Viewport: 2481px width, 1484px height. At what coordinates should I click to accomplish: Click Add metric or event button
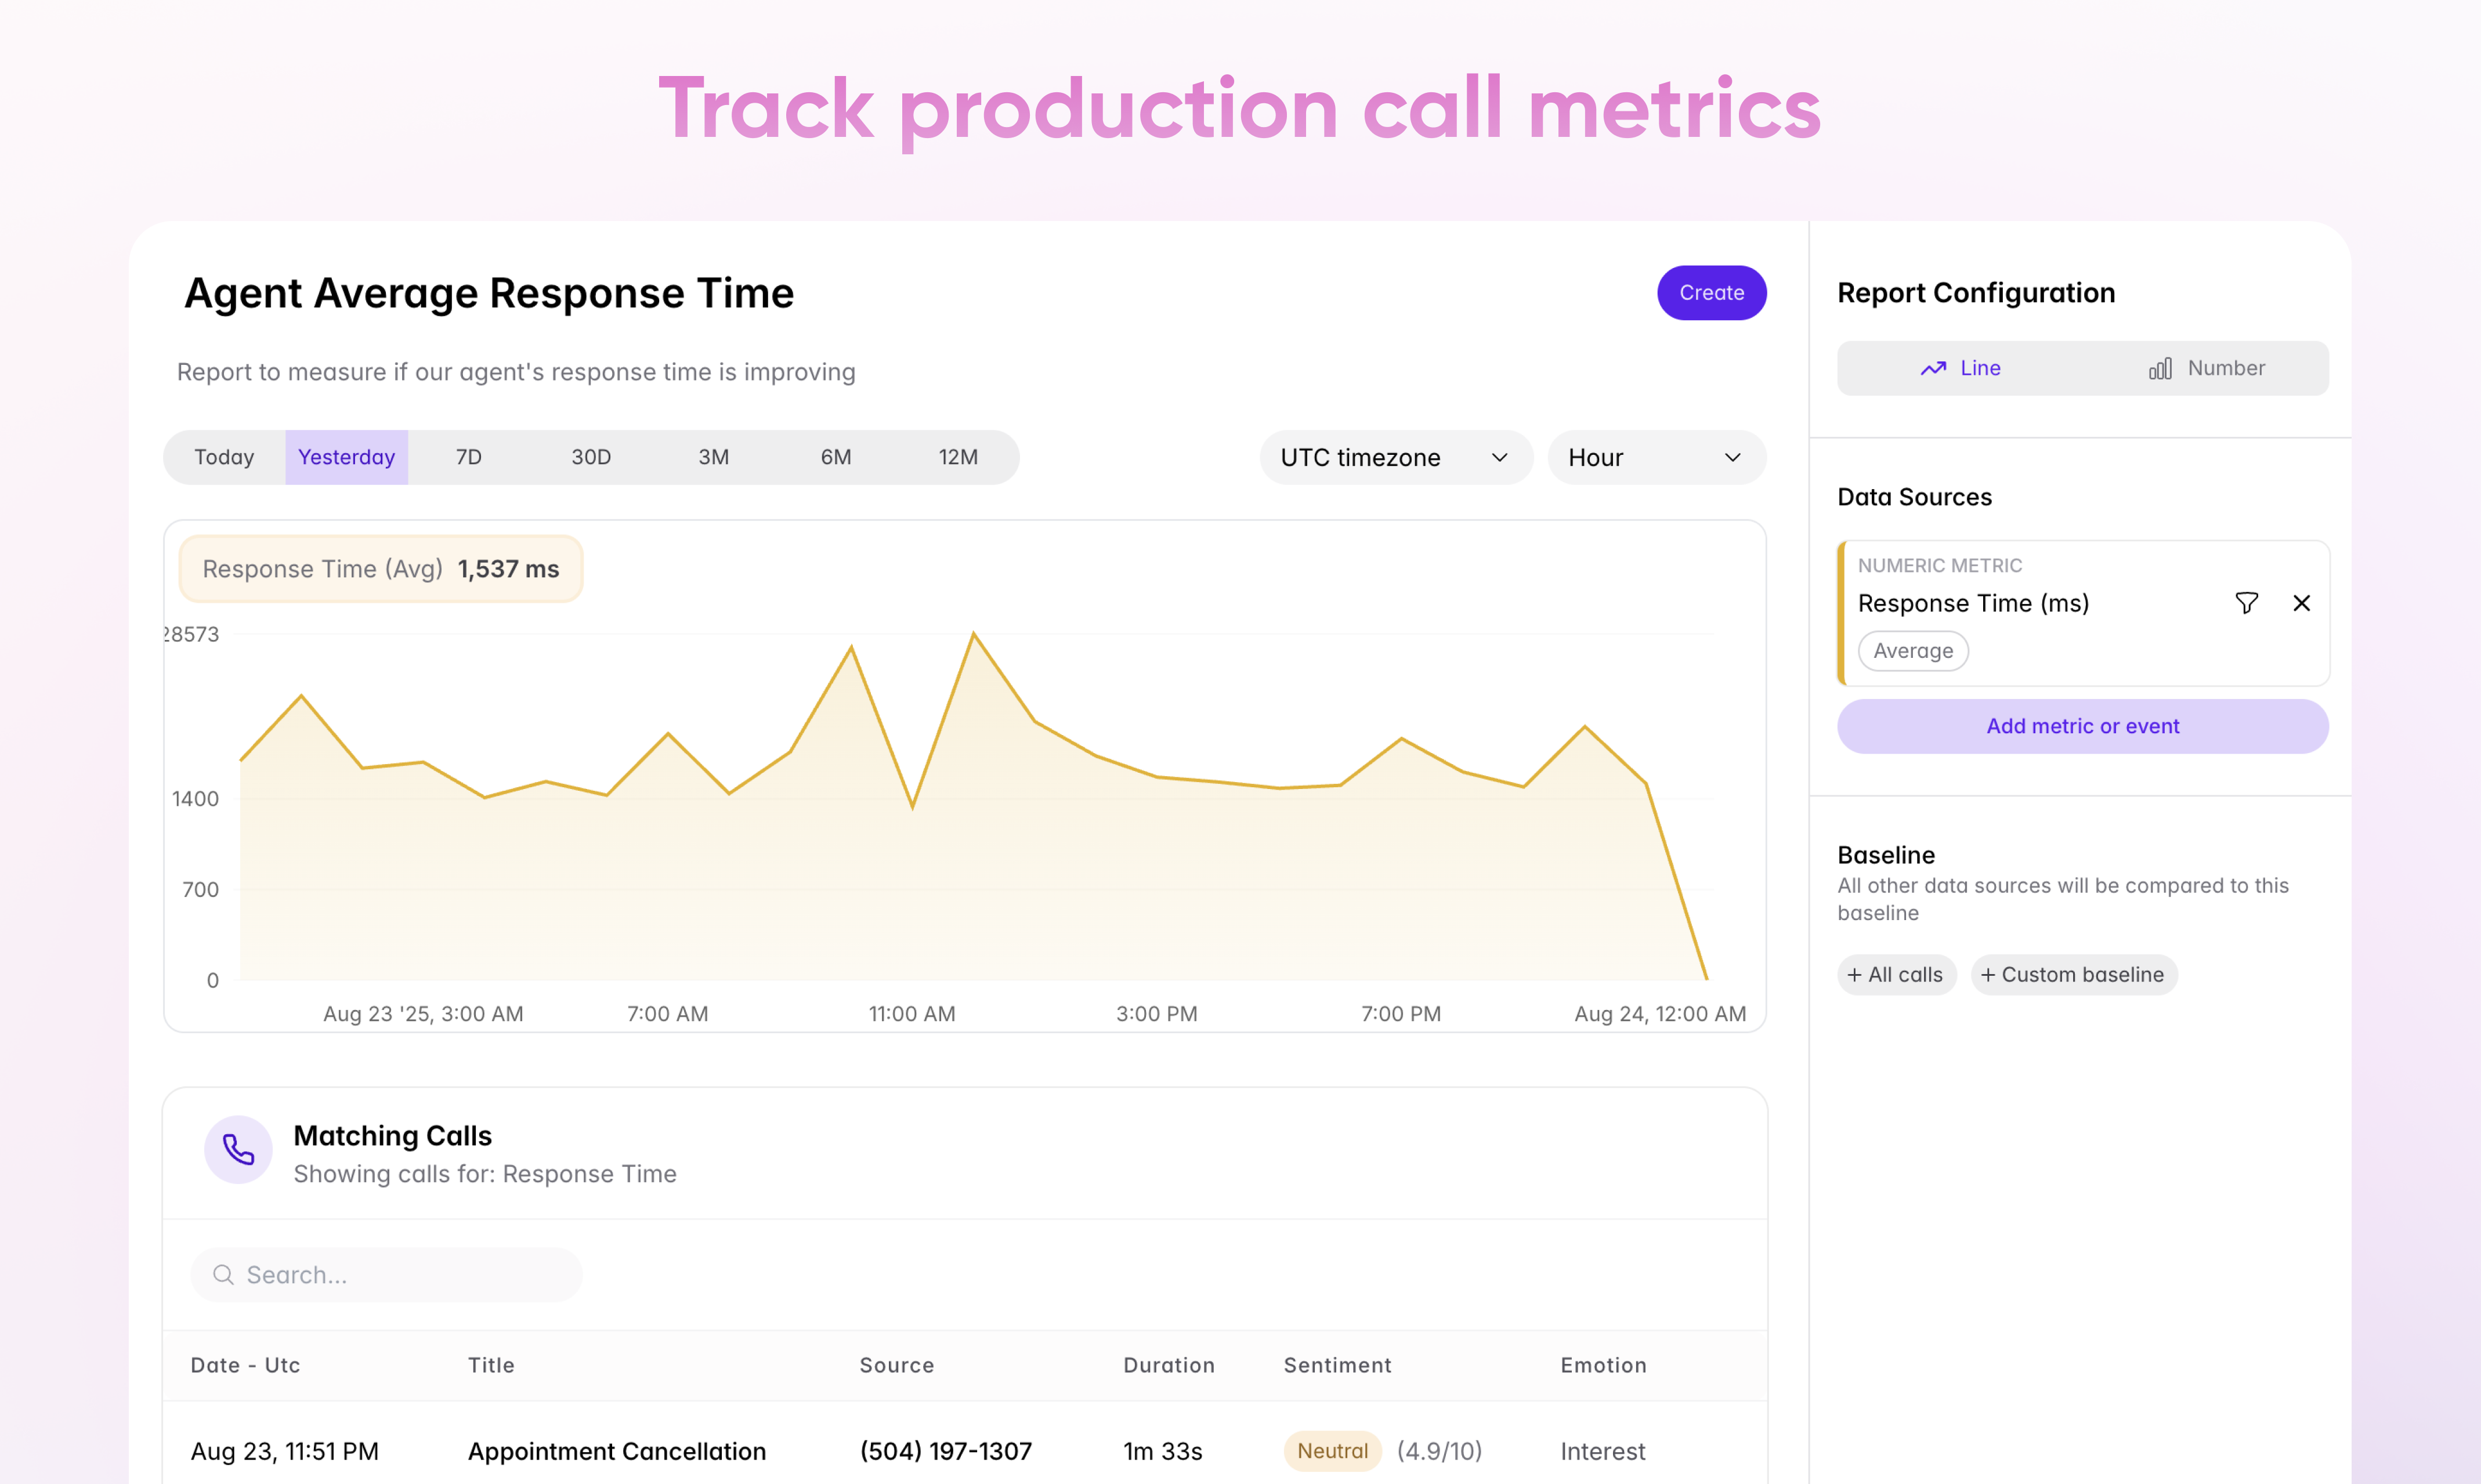pyautogui.click(x=2082, y=727)
